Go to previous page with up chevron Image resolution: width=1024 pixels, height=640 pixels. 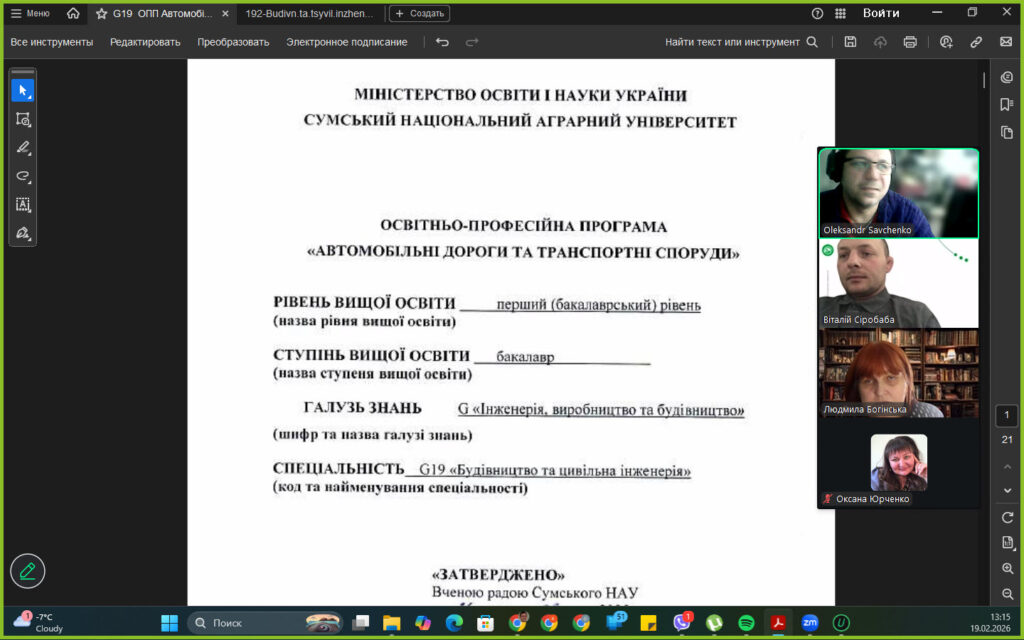tap(1008, 466)
